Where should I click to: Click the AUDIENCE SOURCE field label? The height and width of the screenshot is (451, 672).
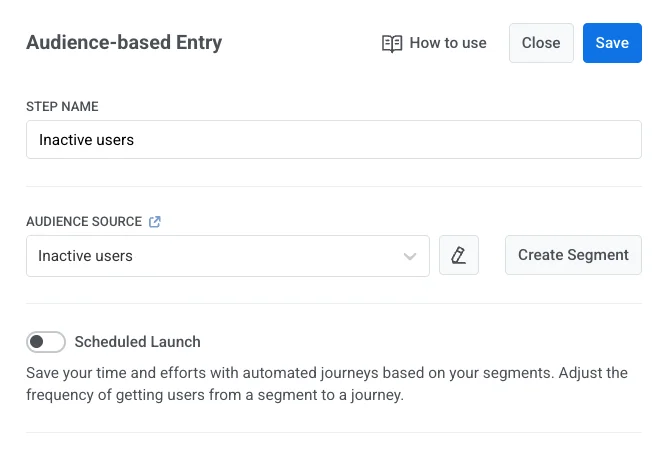pos(84,222)
